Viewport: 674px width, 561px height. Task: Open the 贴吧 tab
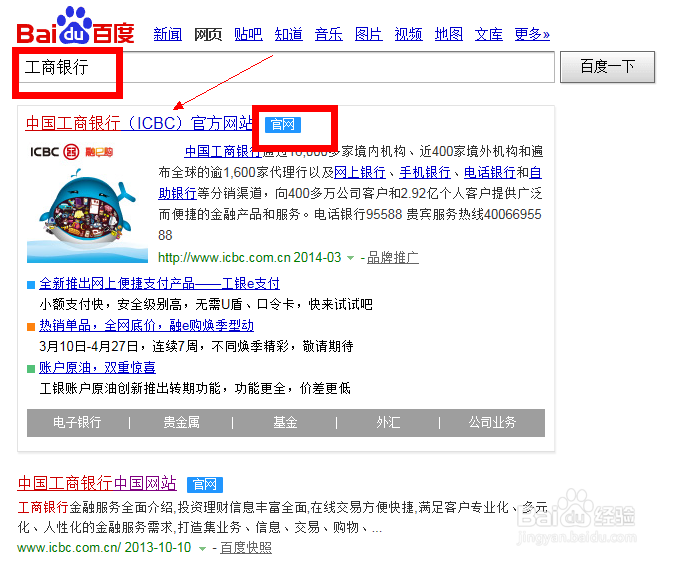[248, 34]
